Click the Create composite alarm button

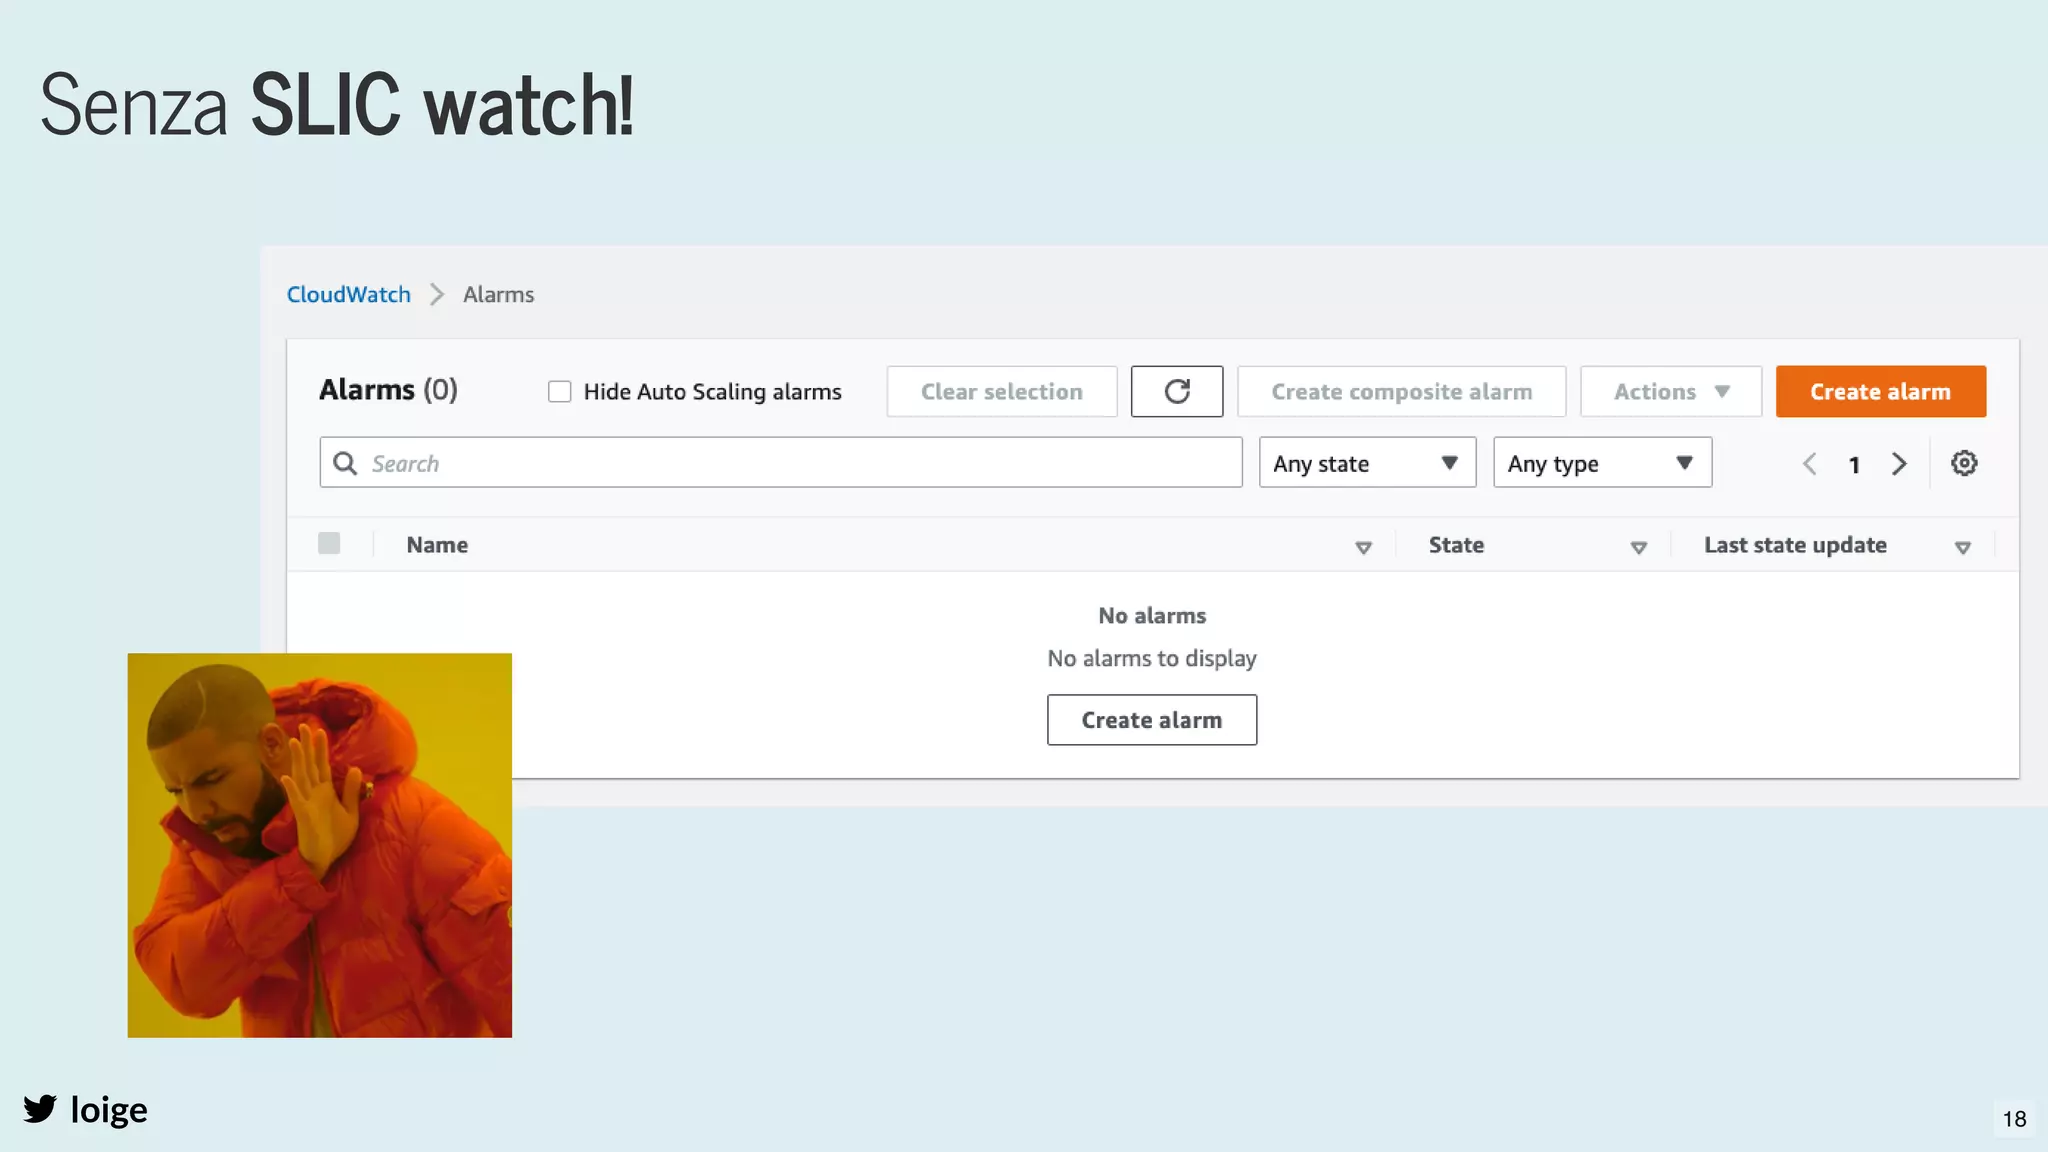click(1401, 391)
